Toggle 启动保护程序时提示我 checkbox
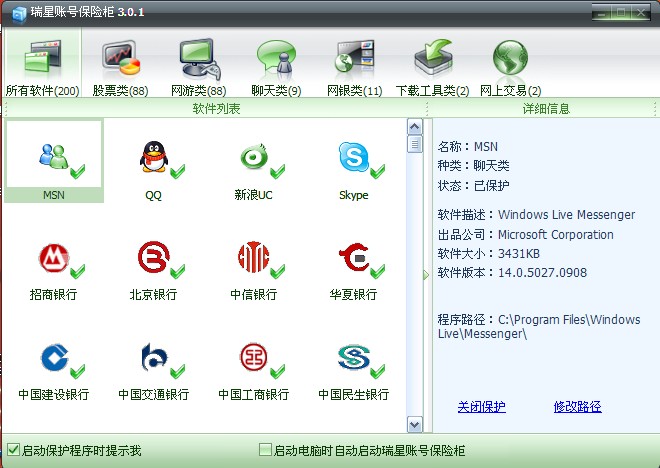The height and width of the screenshot is (468, 660). point(13,449)
